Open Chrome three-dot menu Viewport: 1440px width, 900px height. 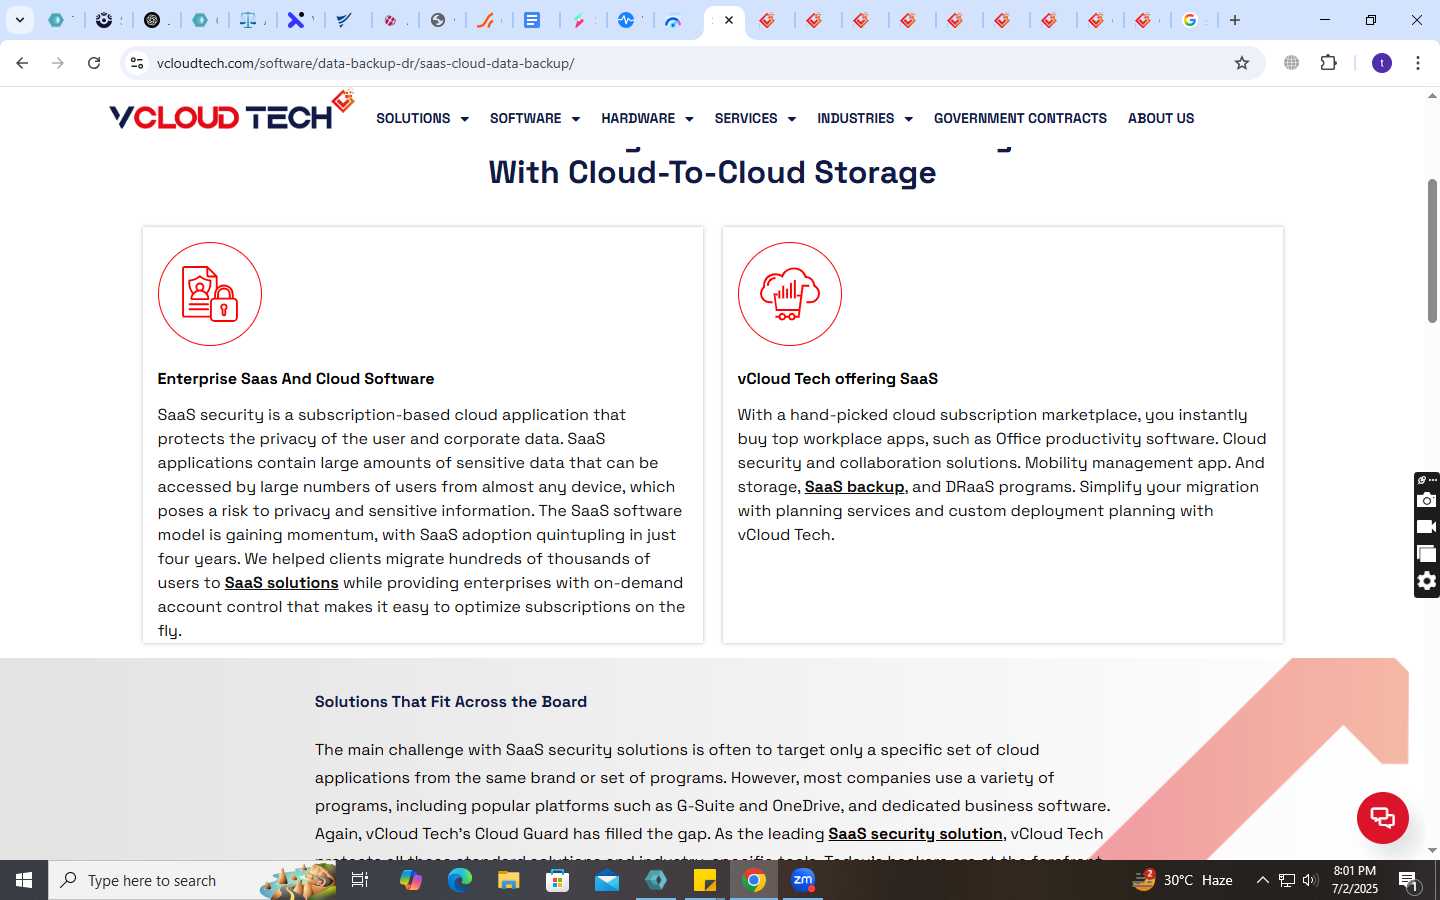(1418, 63)
